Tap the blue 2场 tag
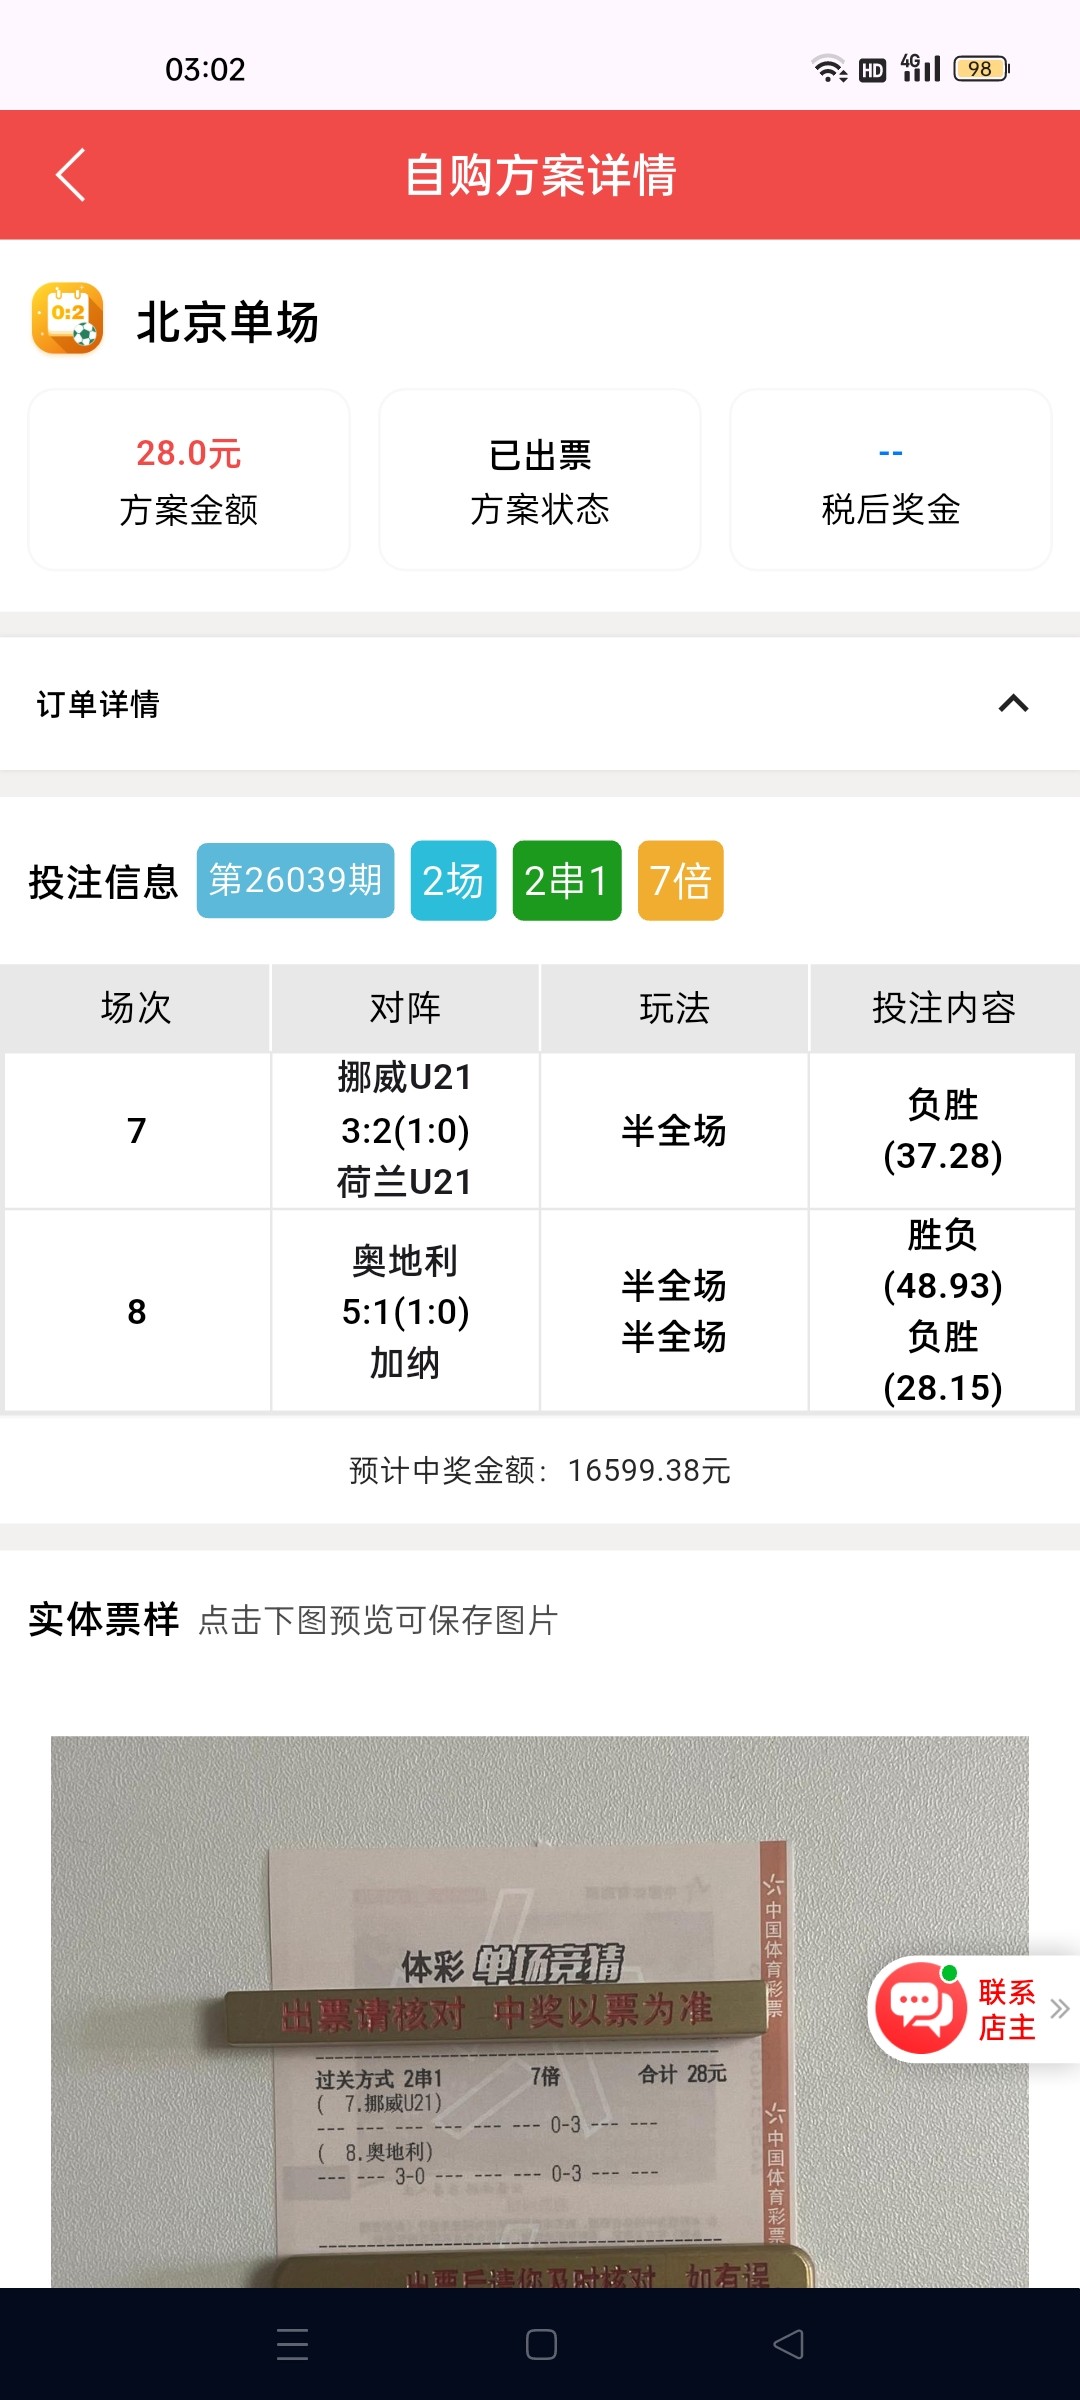The image size is (1080, 2400). pos(453,880)
